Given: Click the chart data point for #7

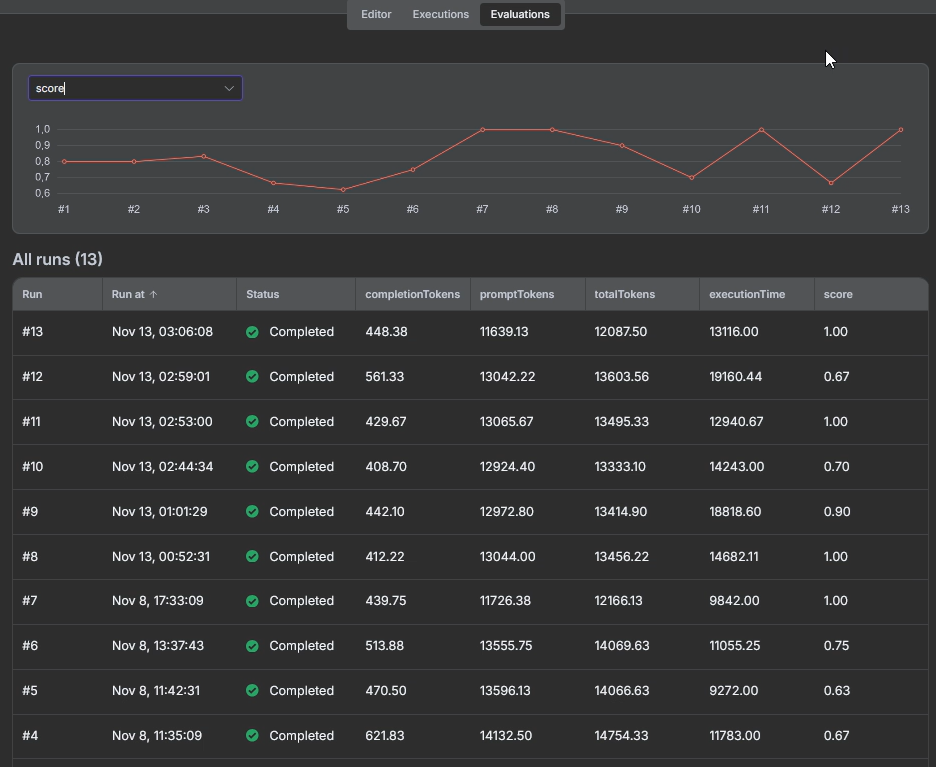Looking at the screenshot, I should (x=482, y=130).
